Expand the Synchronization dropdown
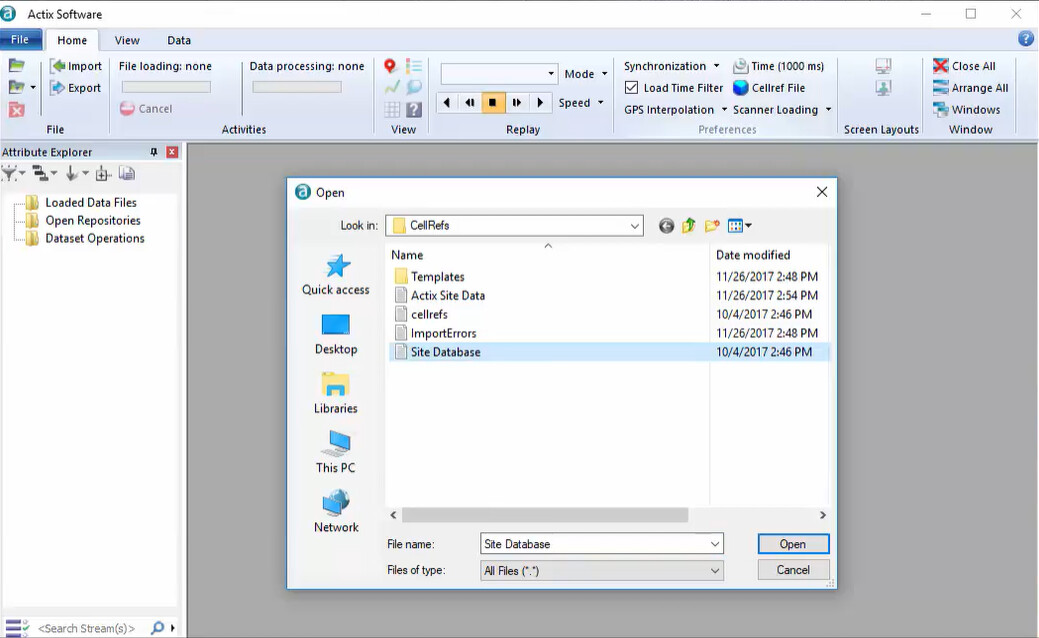 pos(715,65)
